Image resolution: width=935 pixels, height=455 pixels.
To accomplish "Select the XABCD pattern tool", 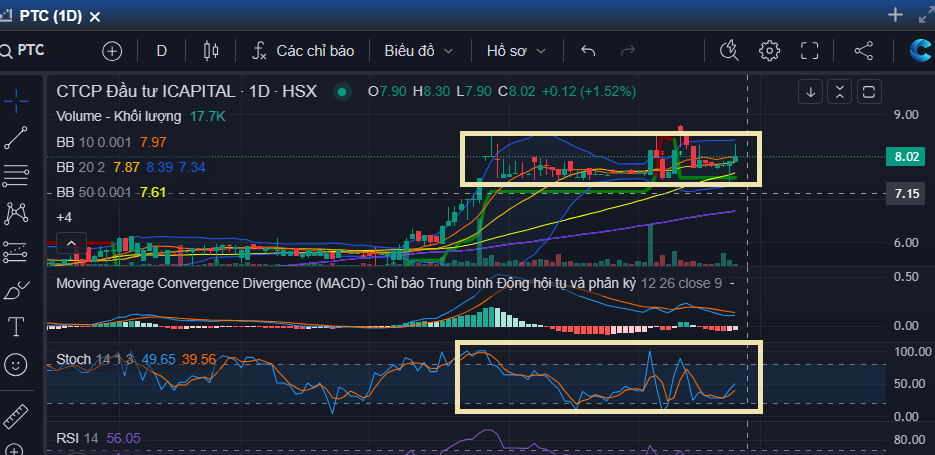I will tap(16, 213).
